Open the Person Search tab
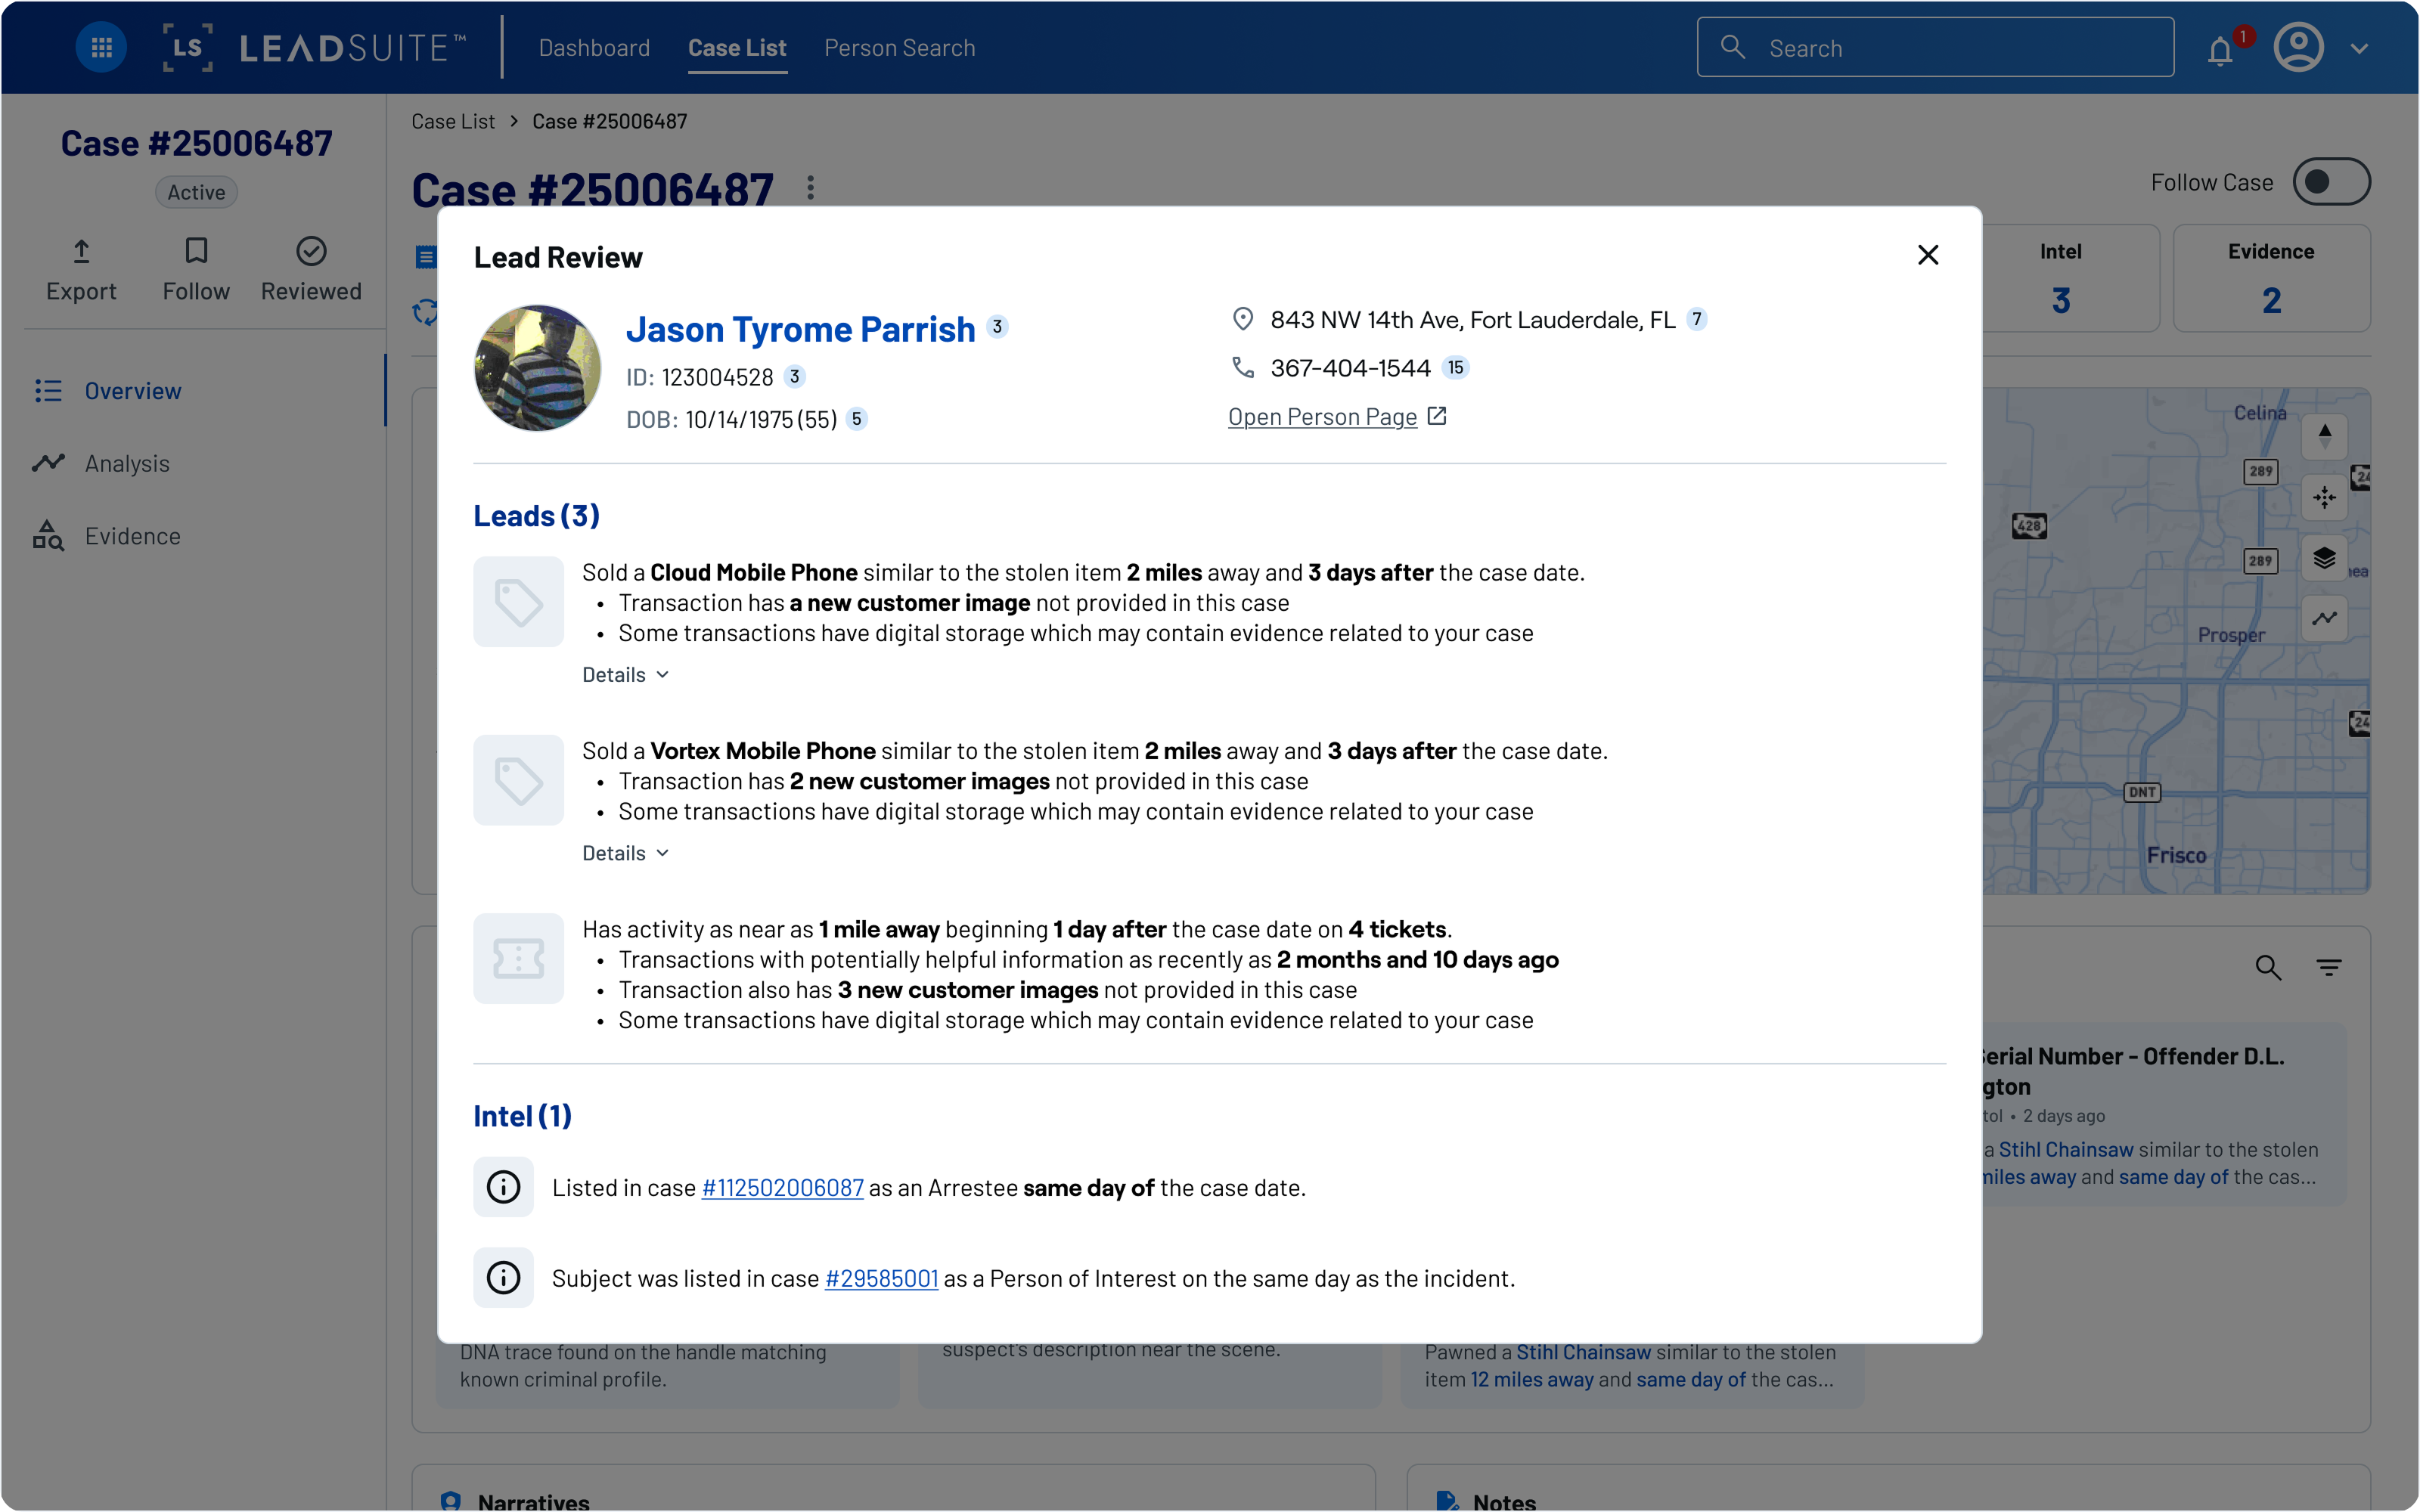2420x1512 pixels. click(x=900, y=47)
